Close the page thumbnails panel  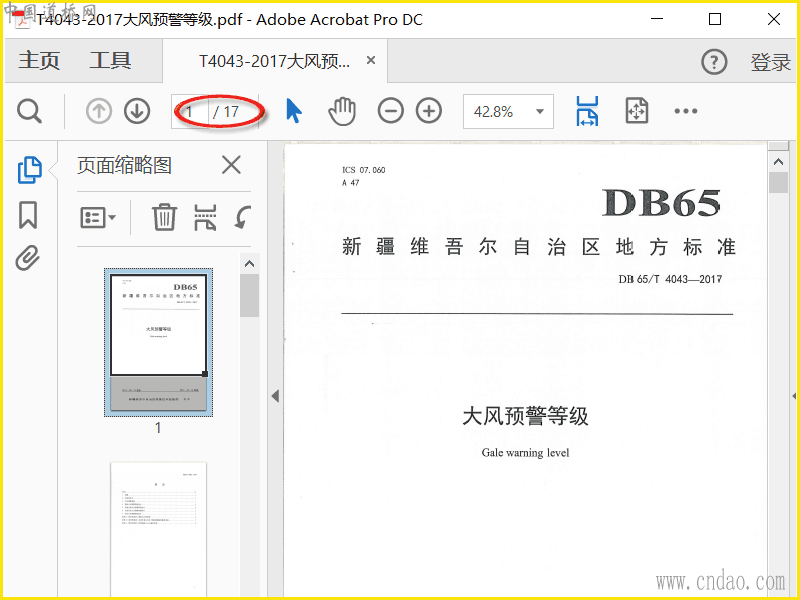pyautogui.click(x=231, y=165)
